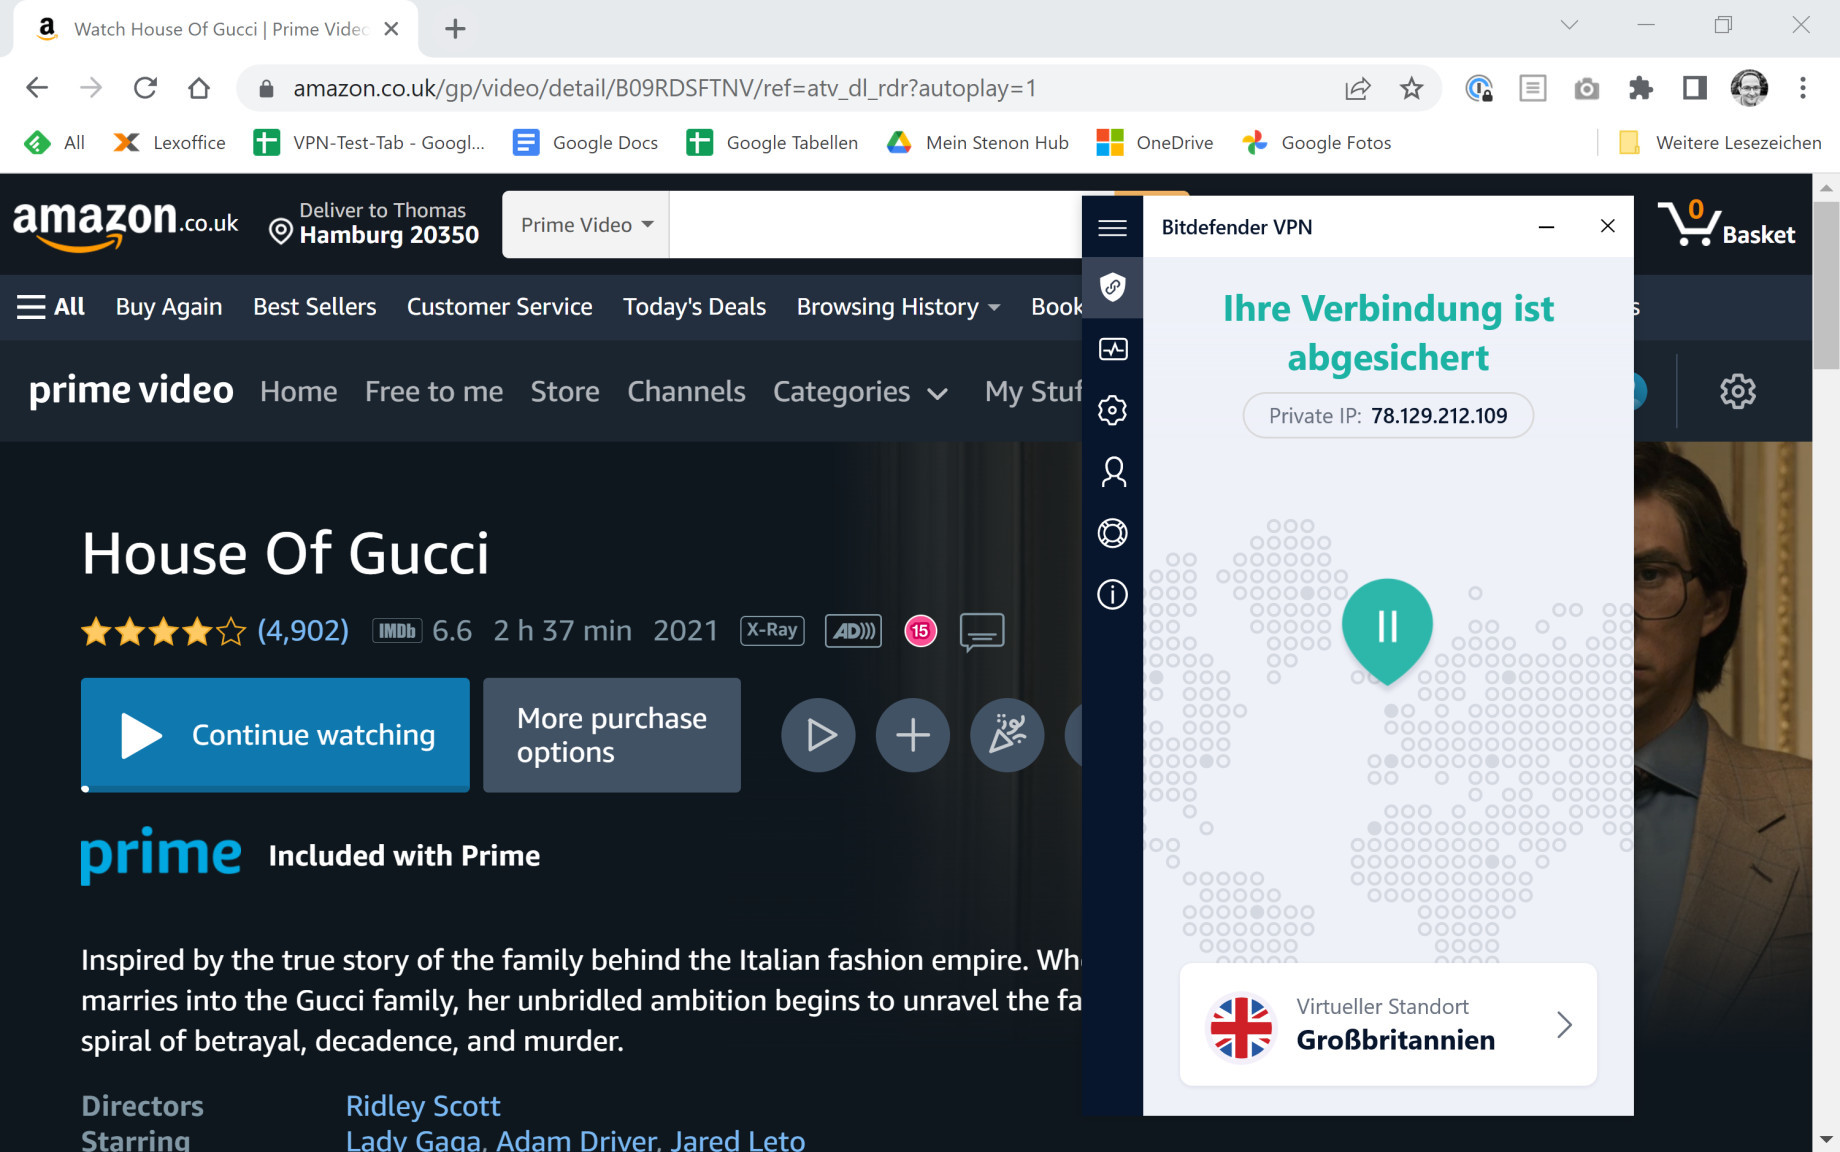Minimize the Bitdefender VPN panel

click(x=1546, y=227)
